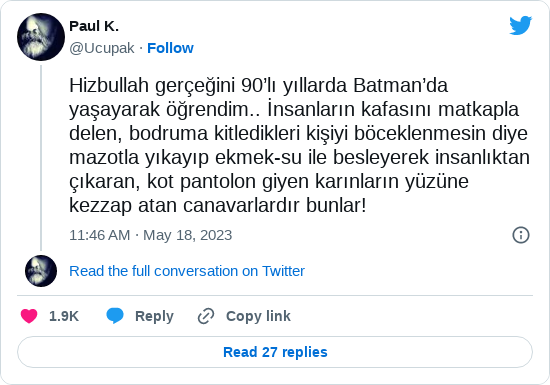Image resolution: width=550 pixels, height=385 pixels.
Task: Click the Copy link label
Action: [x=258, y=316]
